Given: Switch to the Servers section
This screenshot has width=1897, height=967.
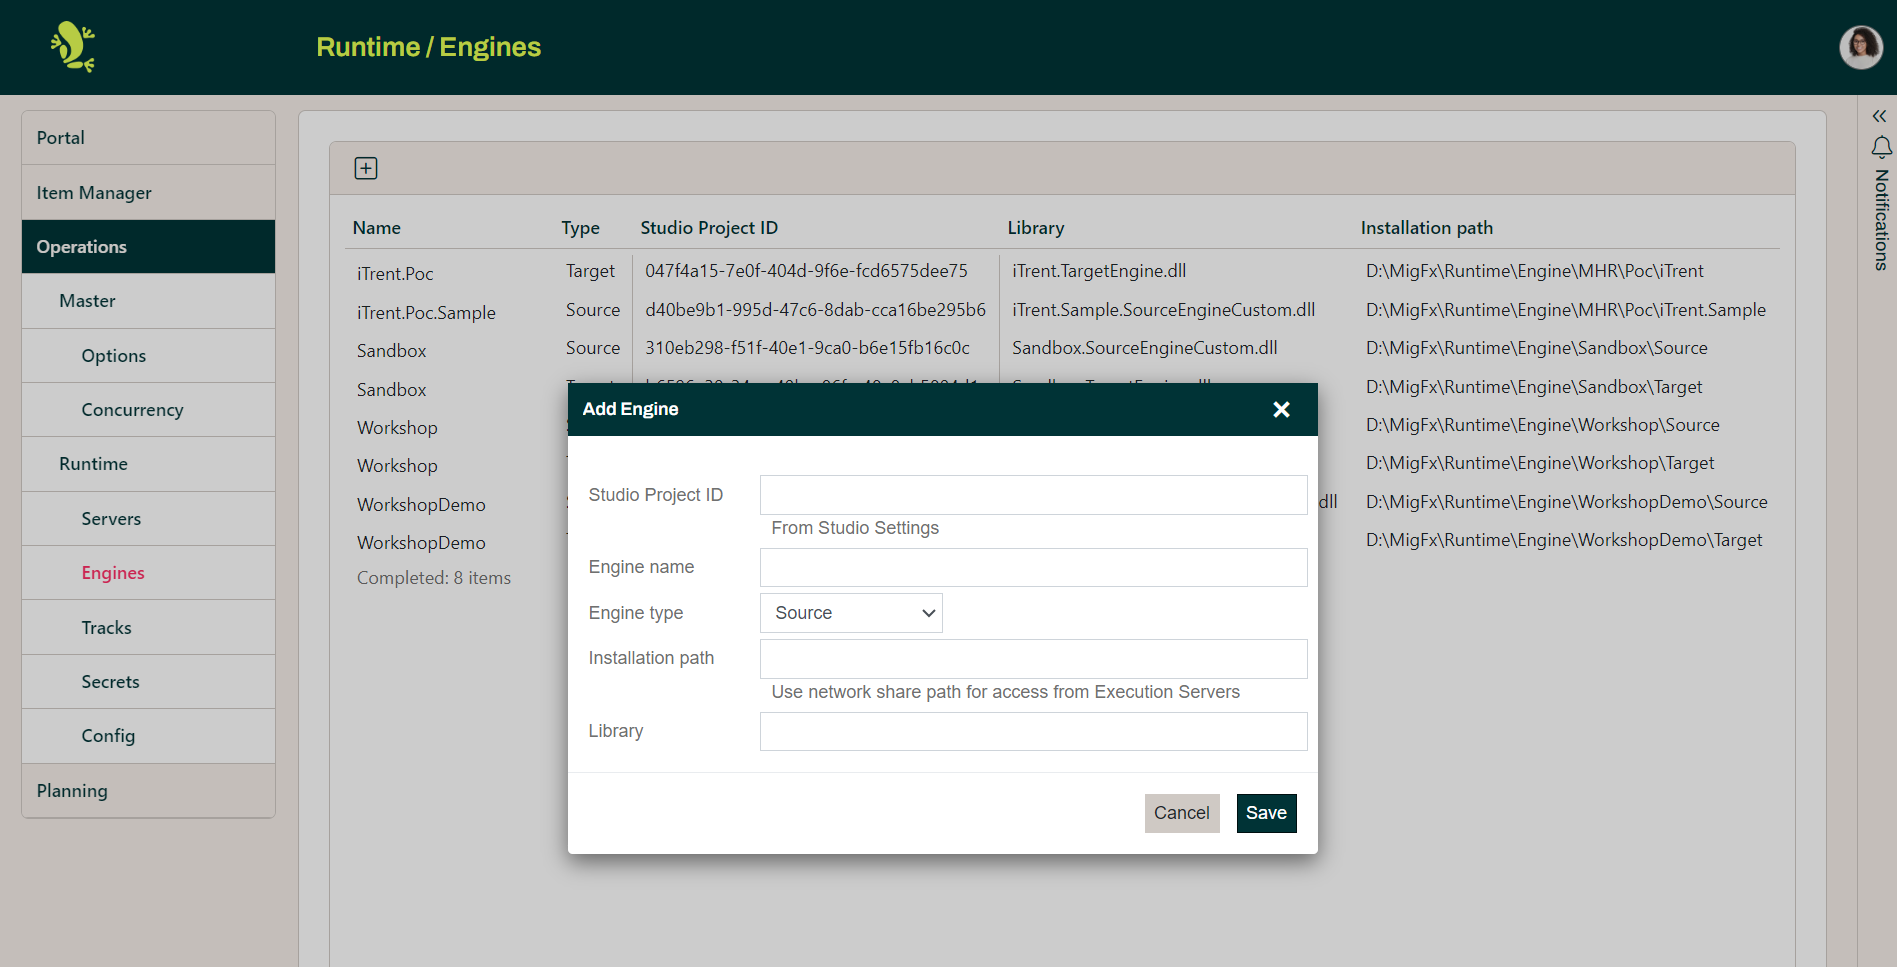Looking at the screenshot, I should (111, 518).
